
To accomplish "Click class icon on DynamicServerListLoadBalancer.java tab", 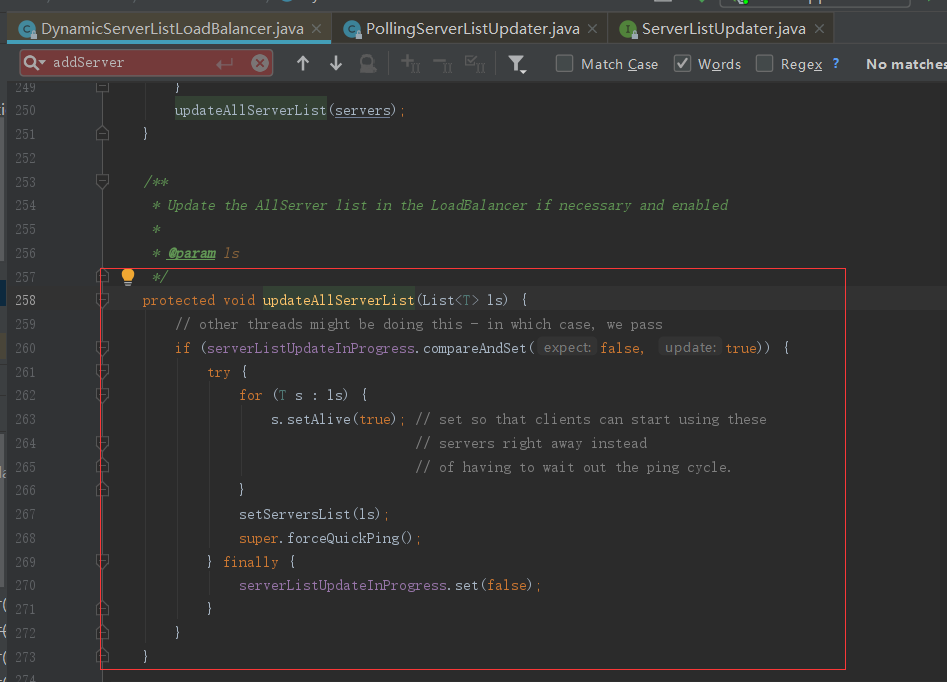I will click(27, 29).
